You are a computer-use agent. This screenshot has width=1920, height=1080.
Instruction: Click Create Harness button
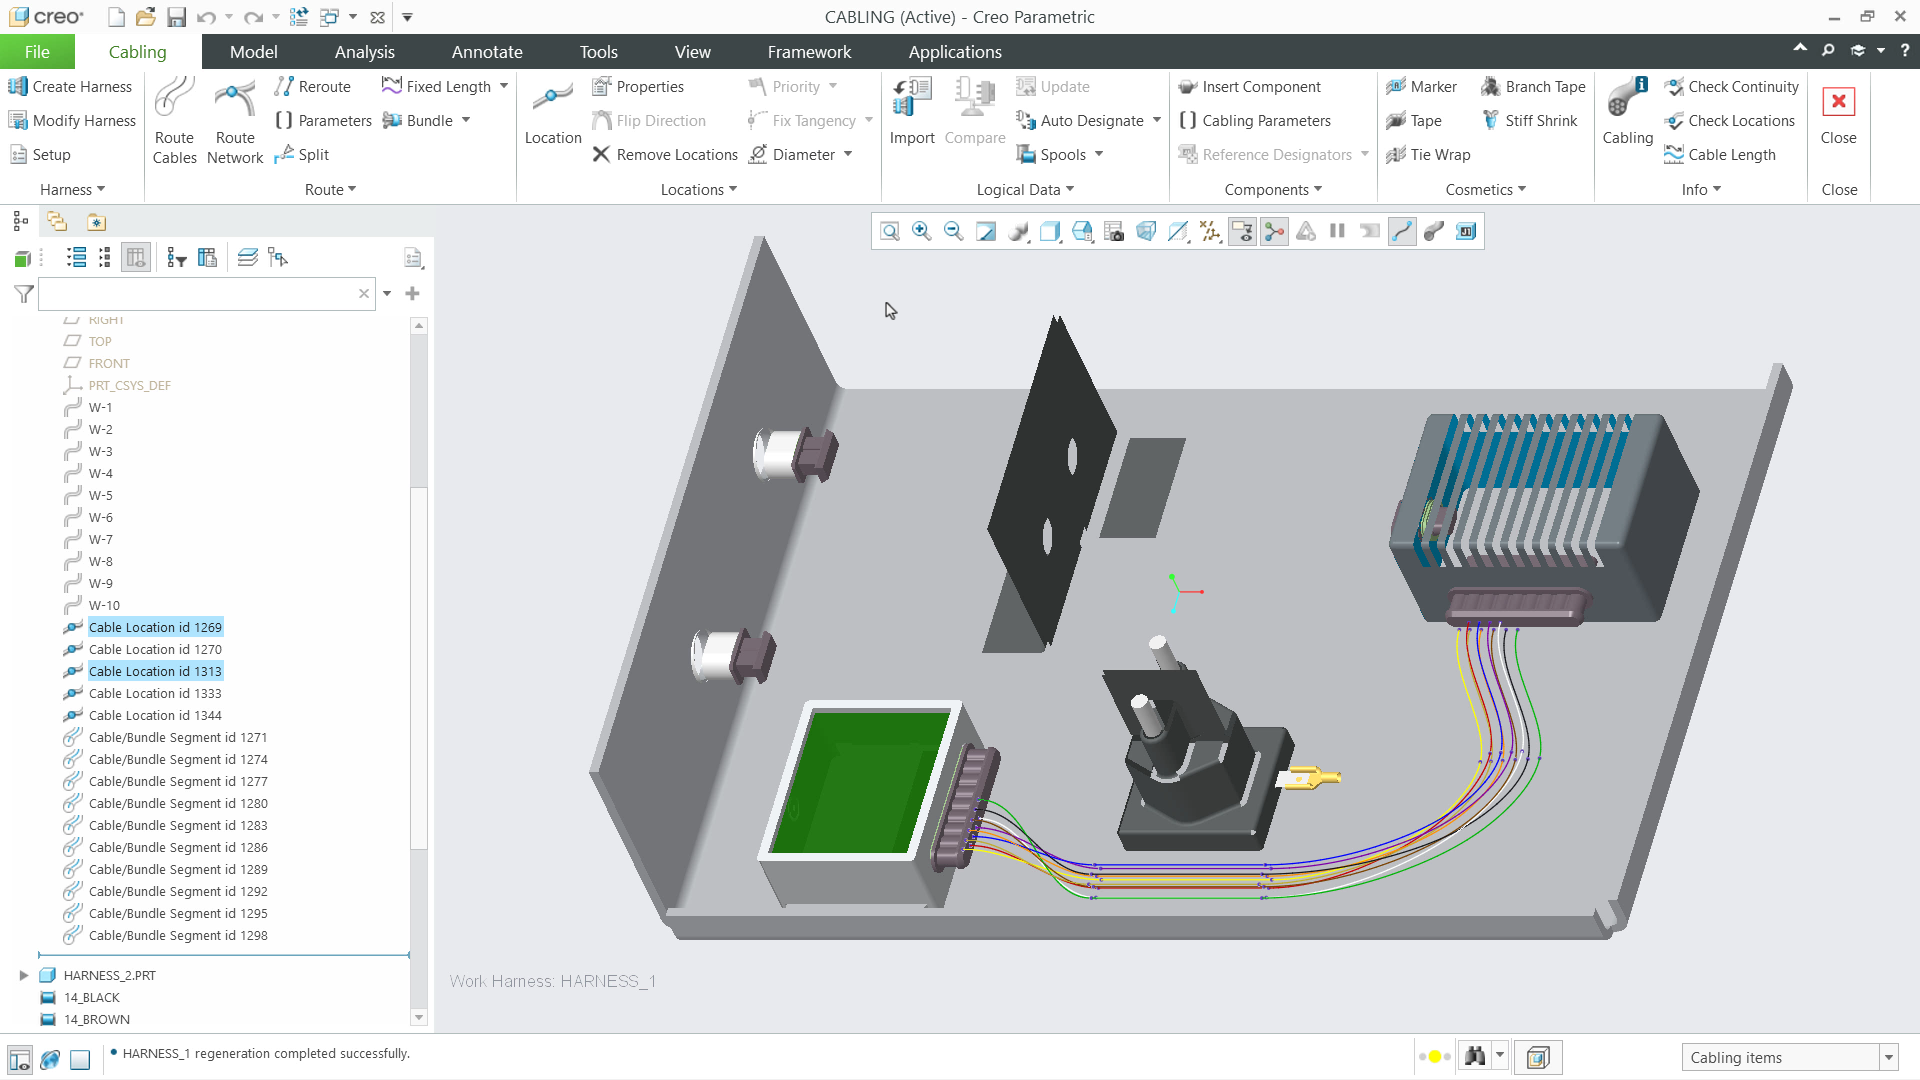[x=70, y=87]
